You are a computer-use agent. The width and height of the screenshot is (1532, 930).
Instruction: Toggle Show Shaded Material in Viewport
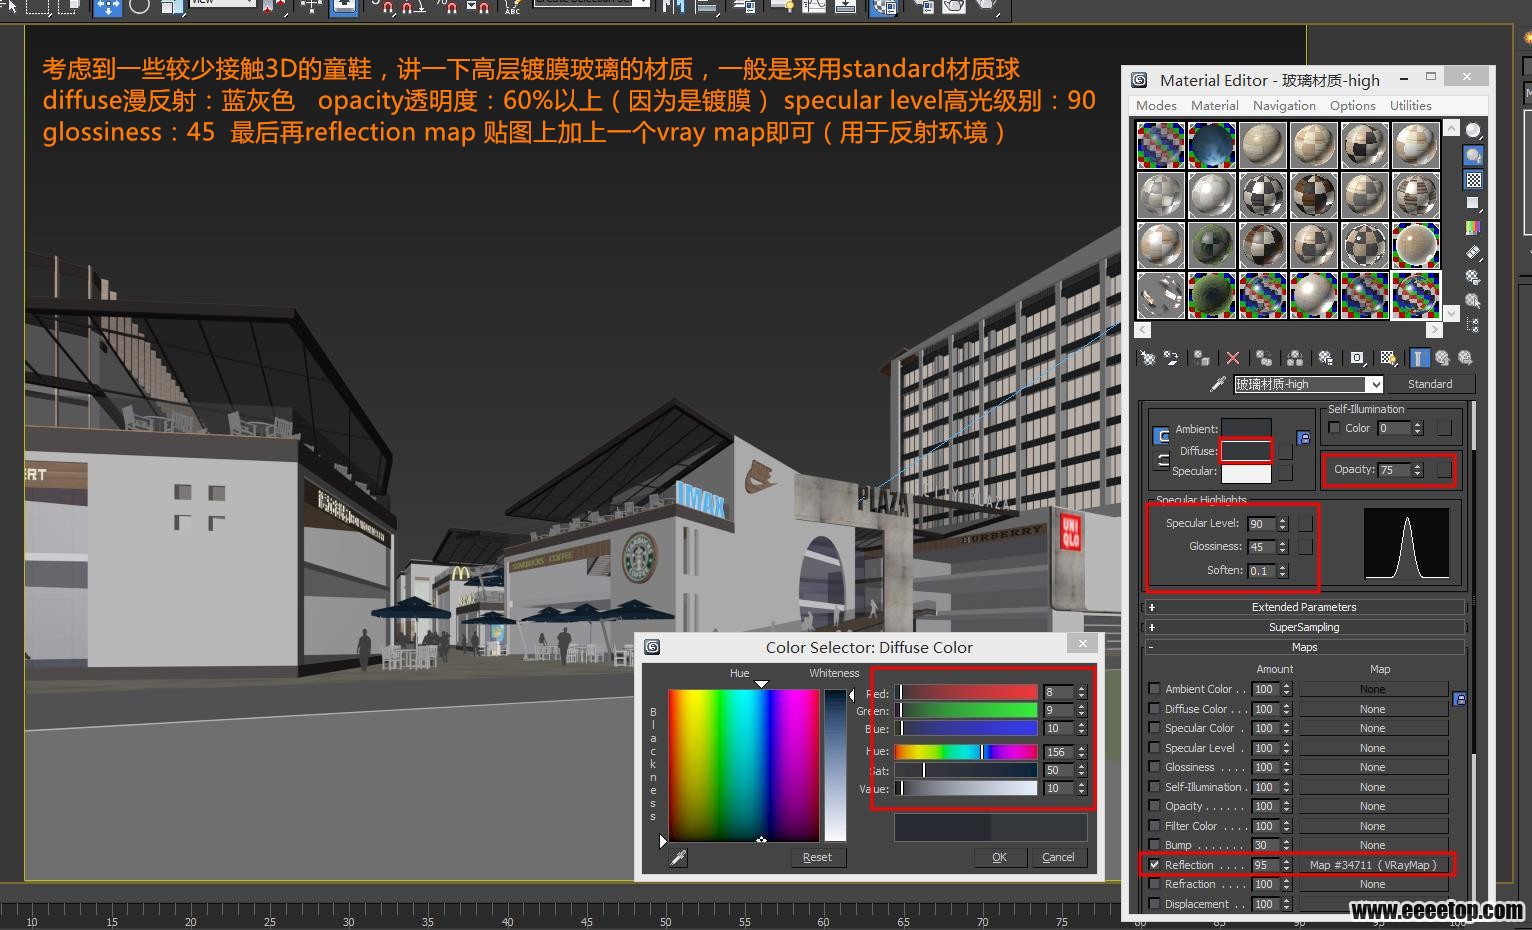[x=1388, y=358]
